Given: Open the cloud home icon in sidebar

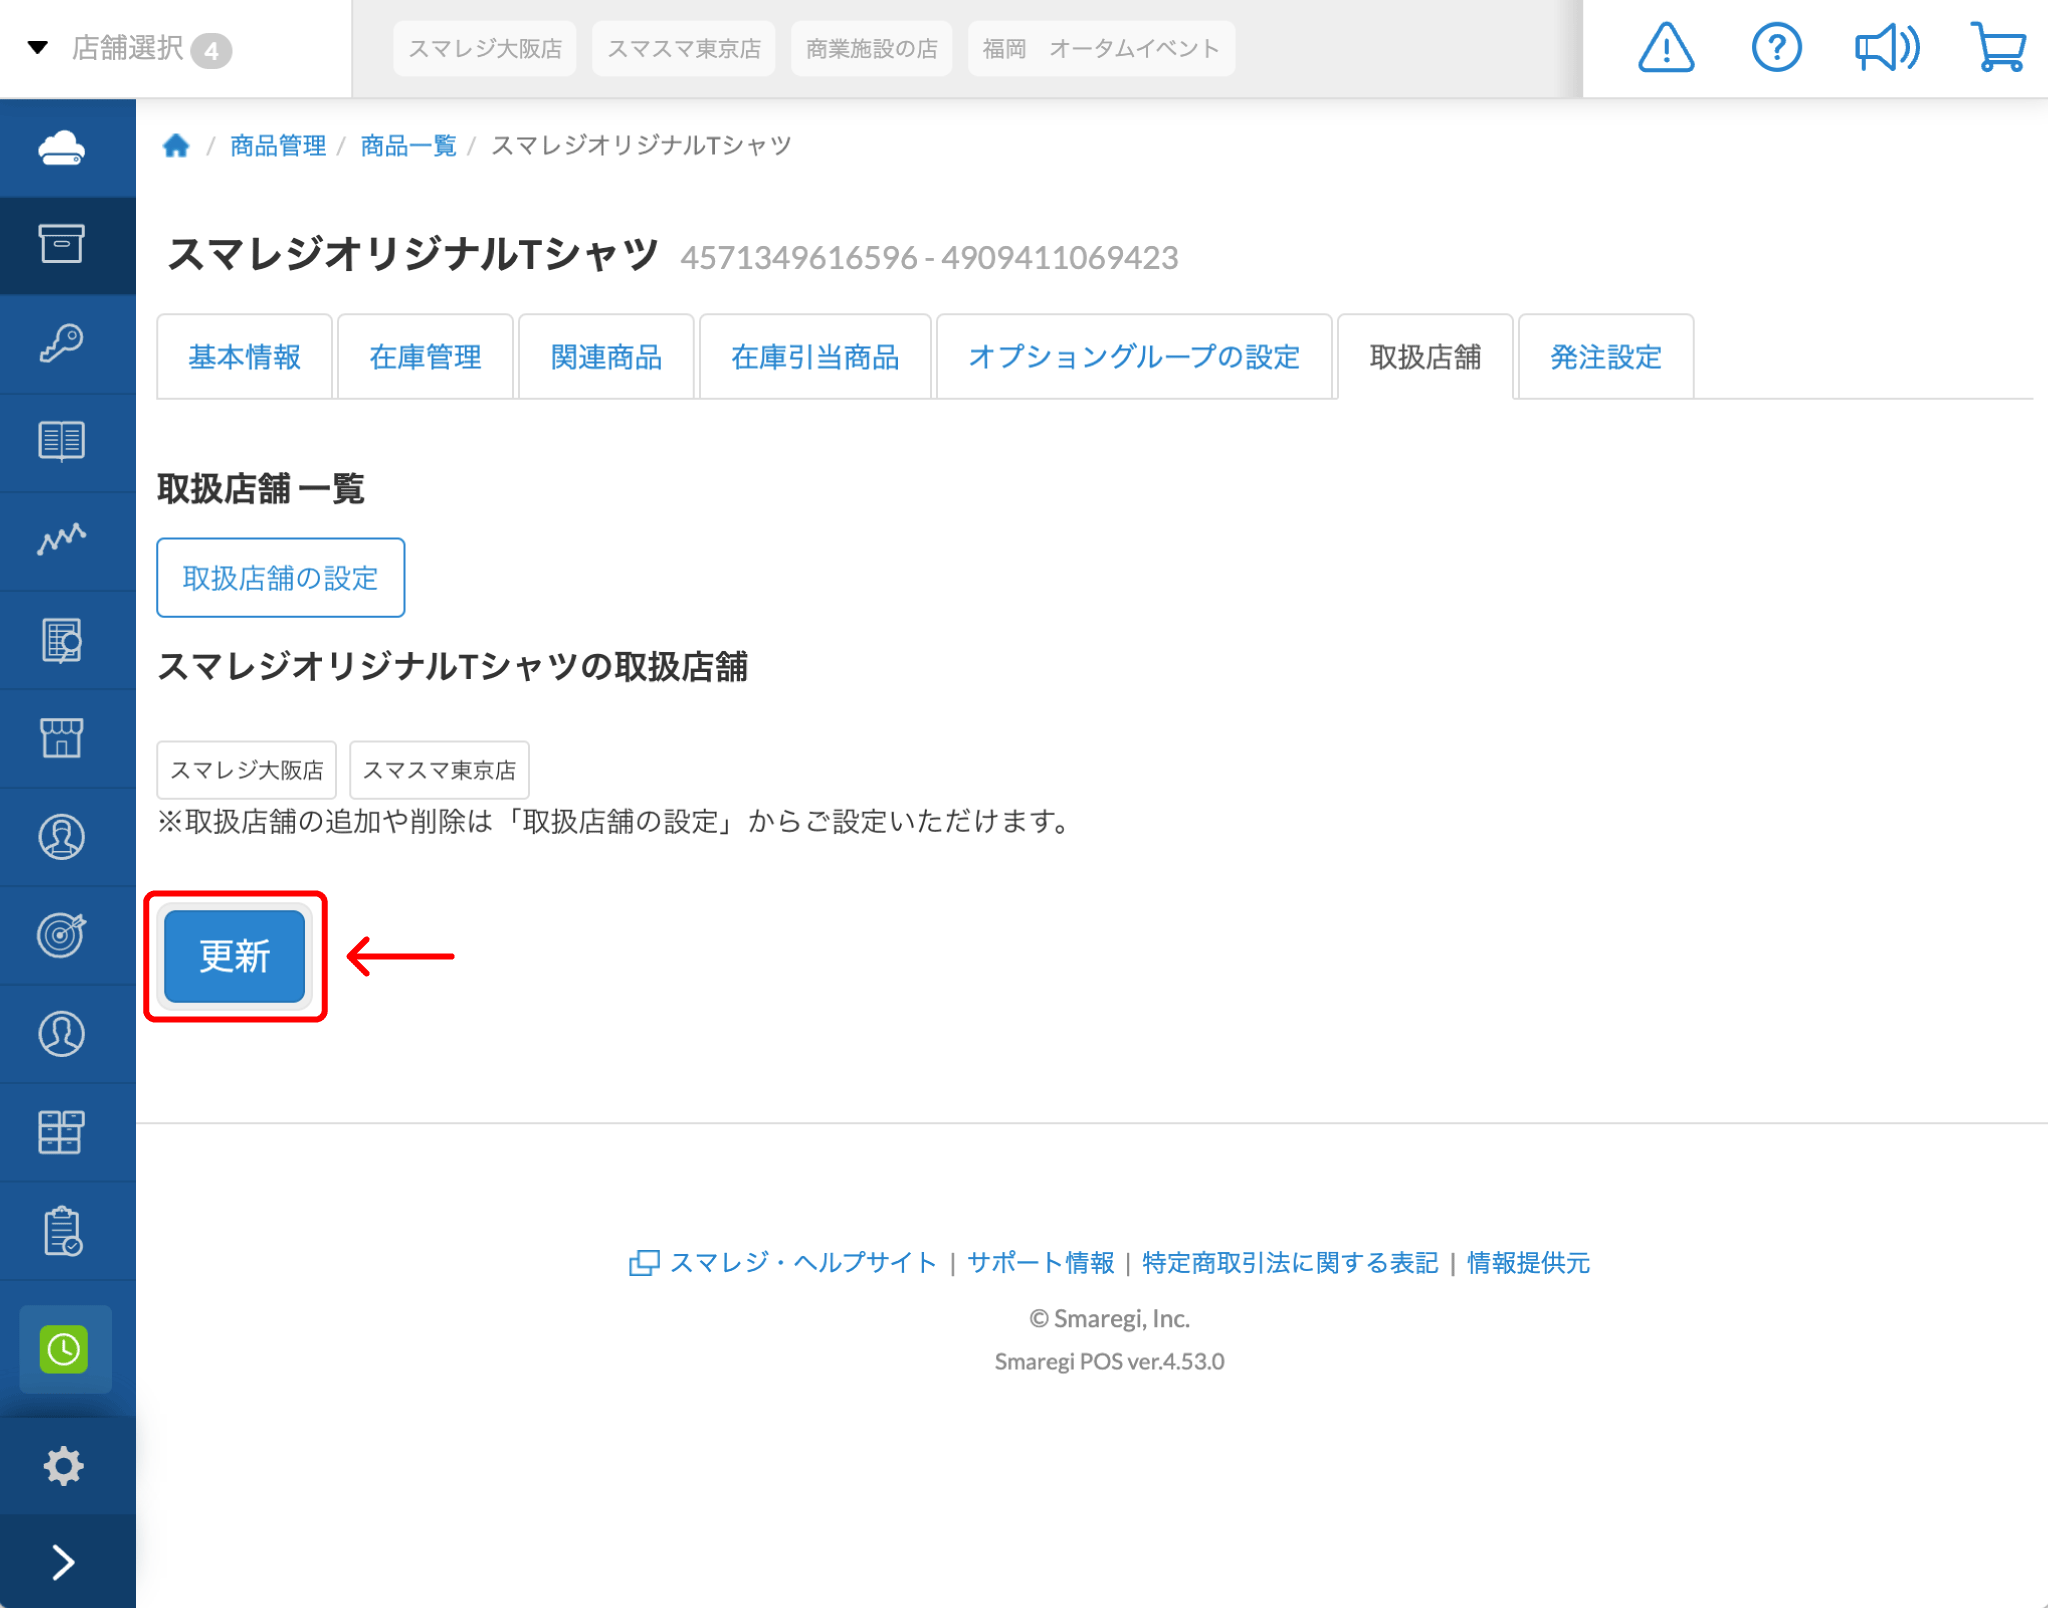Looking at the screenshot, I should (62, 148).
